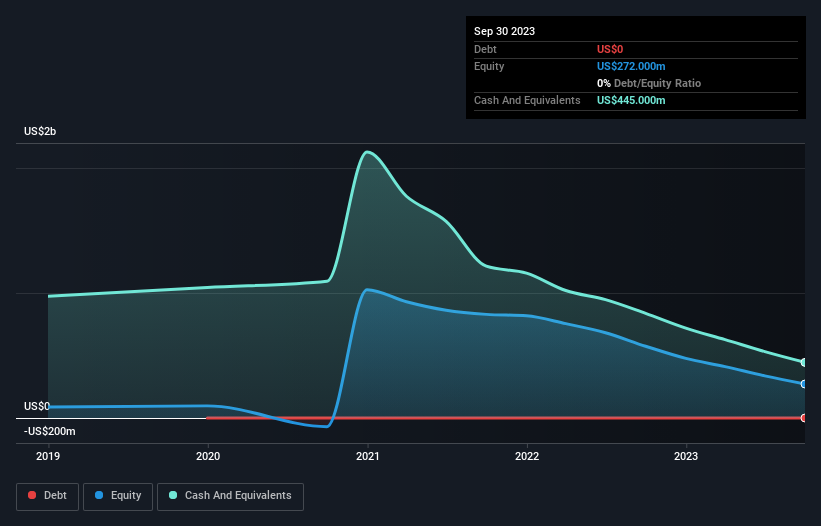Click the equity line peak at 2021
Screen dimensions: 821x526
pos(368,289)
